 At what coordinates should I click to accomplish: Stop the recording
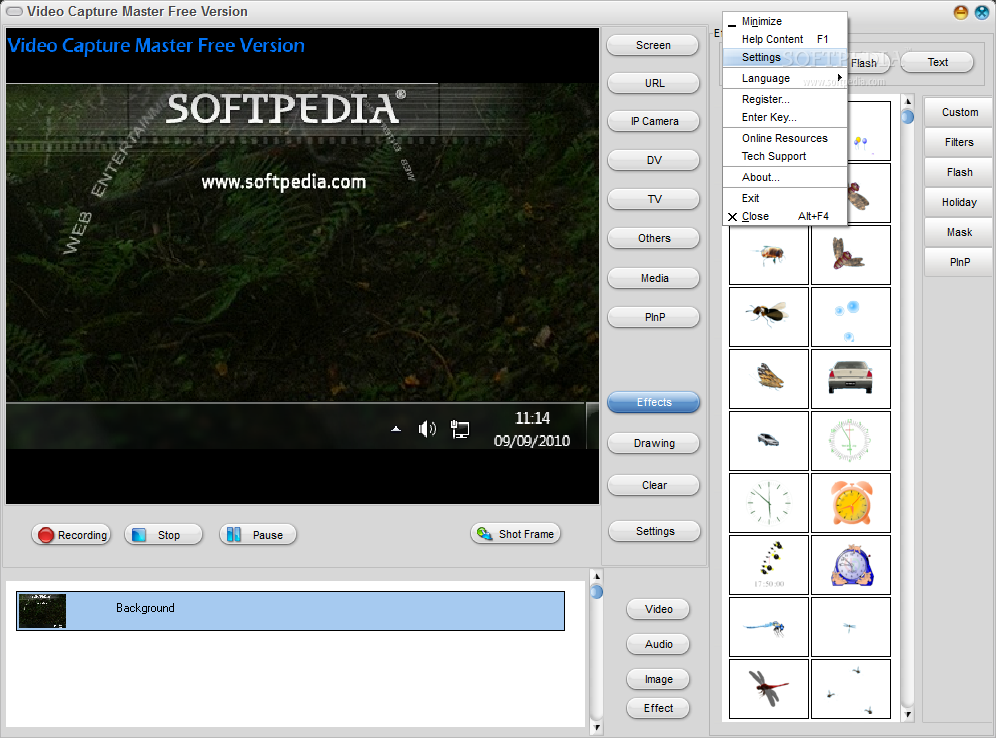pyautogui.click(x=163, y=535)
